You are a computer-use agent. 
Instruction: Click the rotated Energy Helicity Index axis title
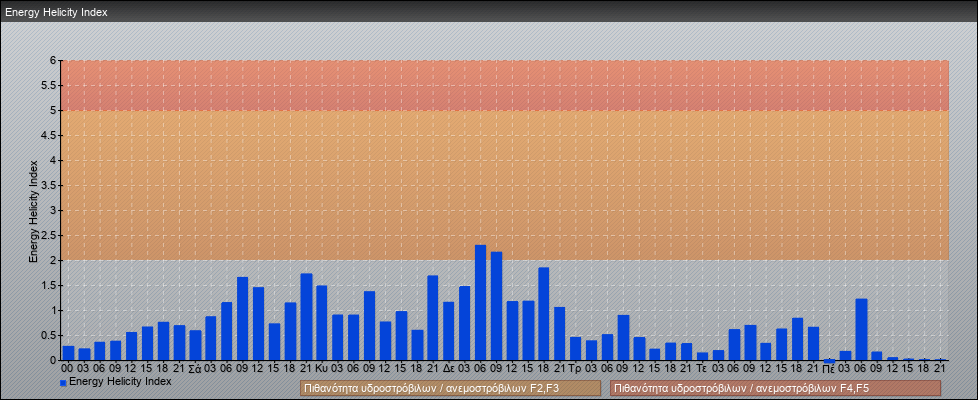(34, 212)
